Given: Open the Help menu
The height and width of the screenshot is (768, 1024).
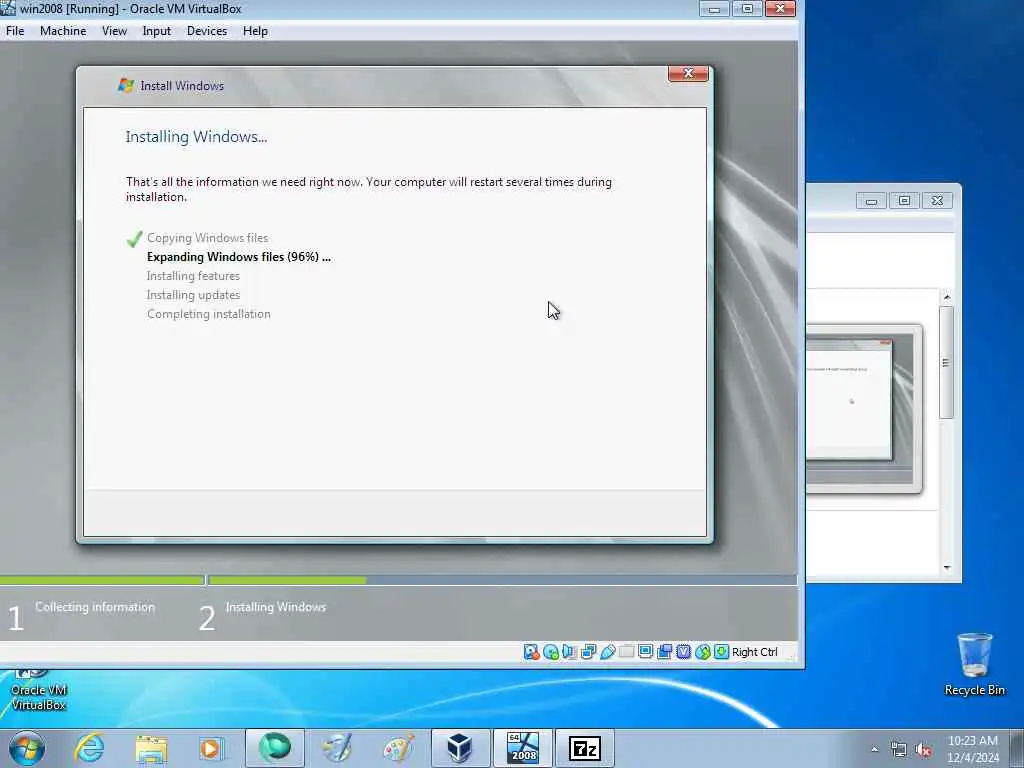Looking at the screenshot, I should pyautogui.click(x=255, y=31).
